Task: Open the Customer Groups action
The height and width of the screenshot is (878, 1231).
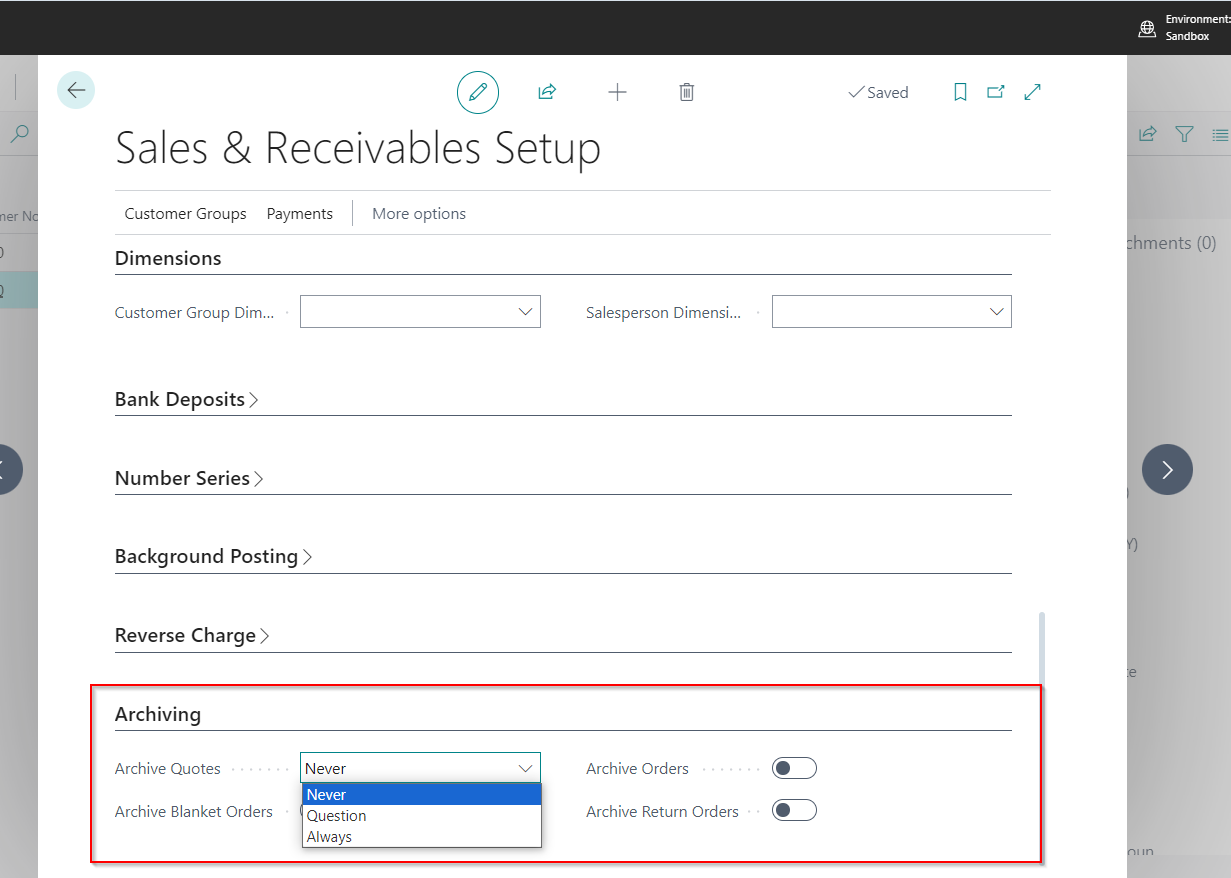Action: 185,214
